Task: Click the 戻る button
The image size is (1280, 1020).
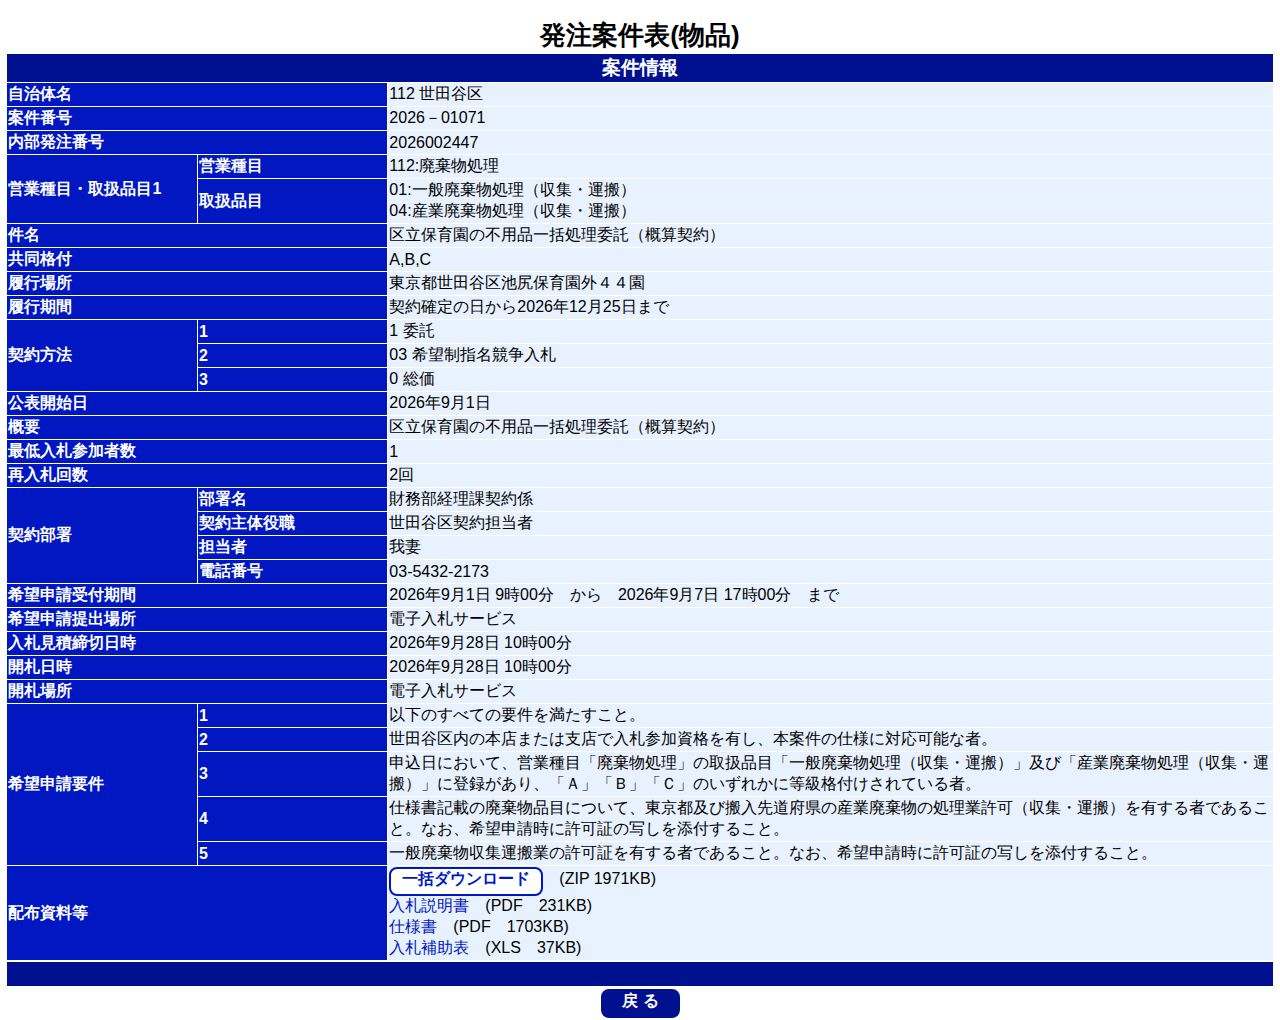Action: click(640, 1003)
